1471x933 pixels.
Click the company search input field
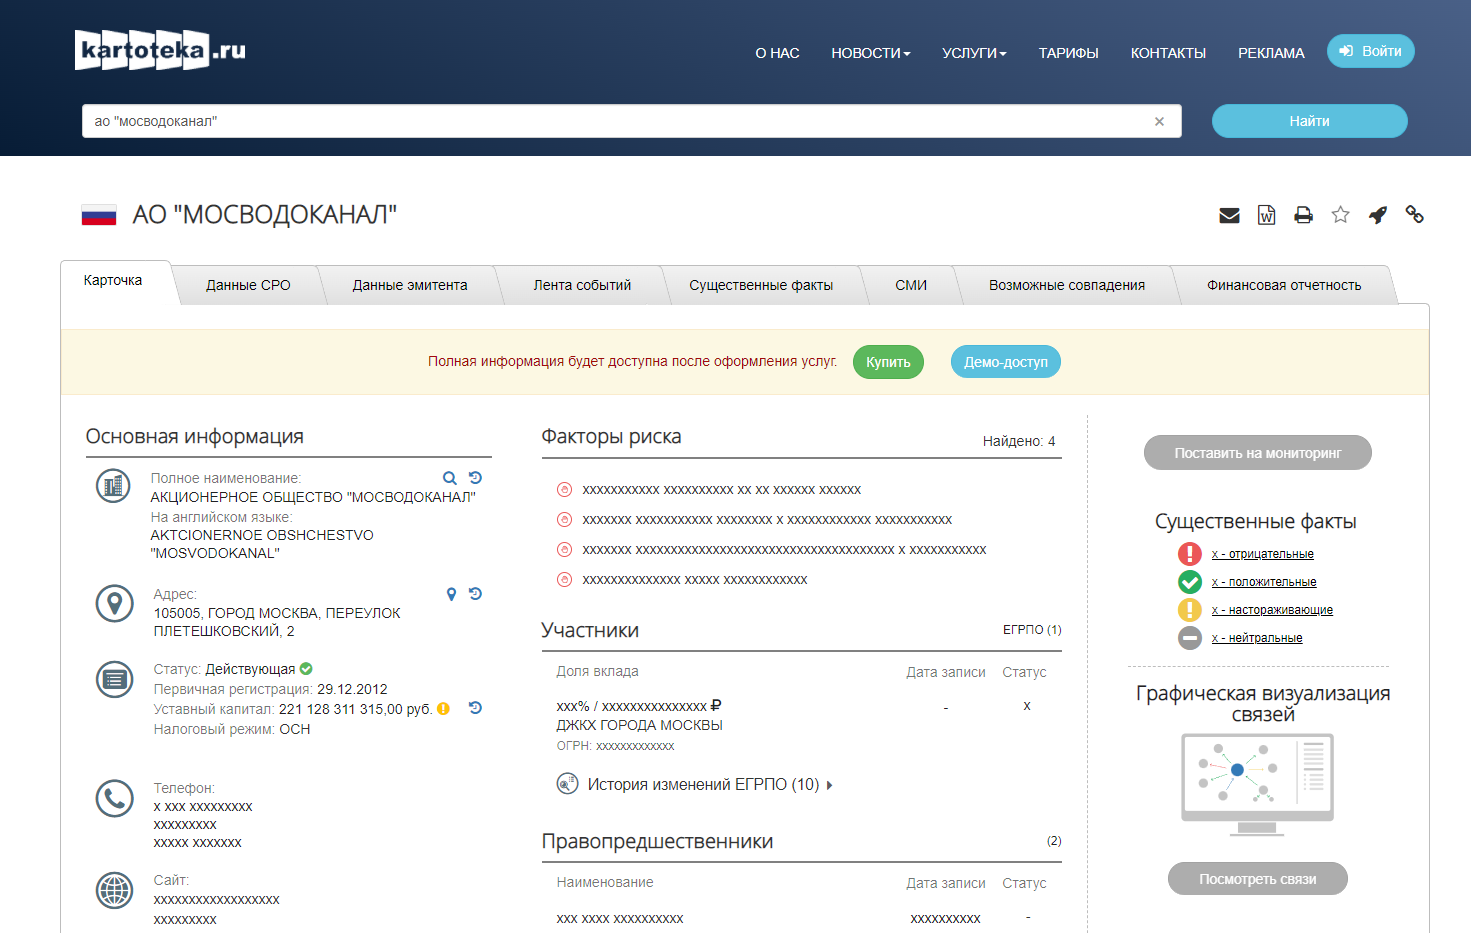[x=620, y=121]
